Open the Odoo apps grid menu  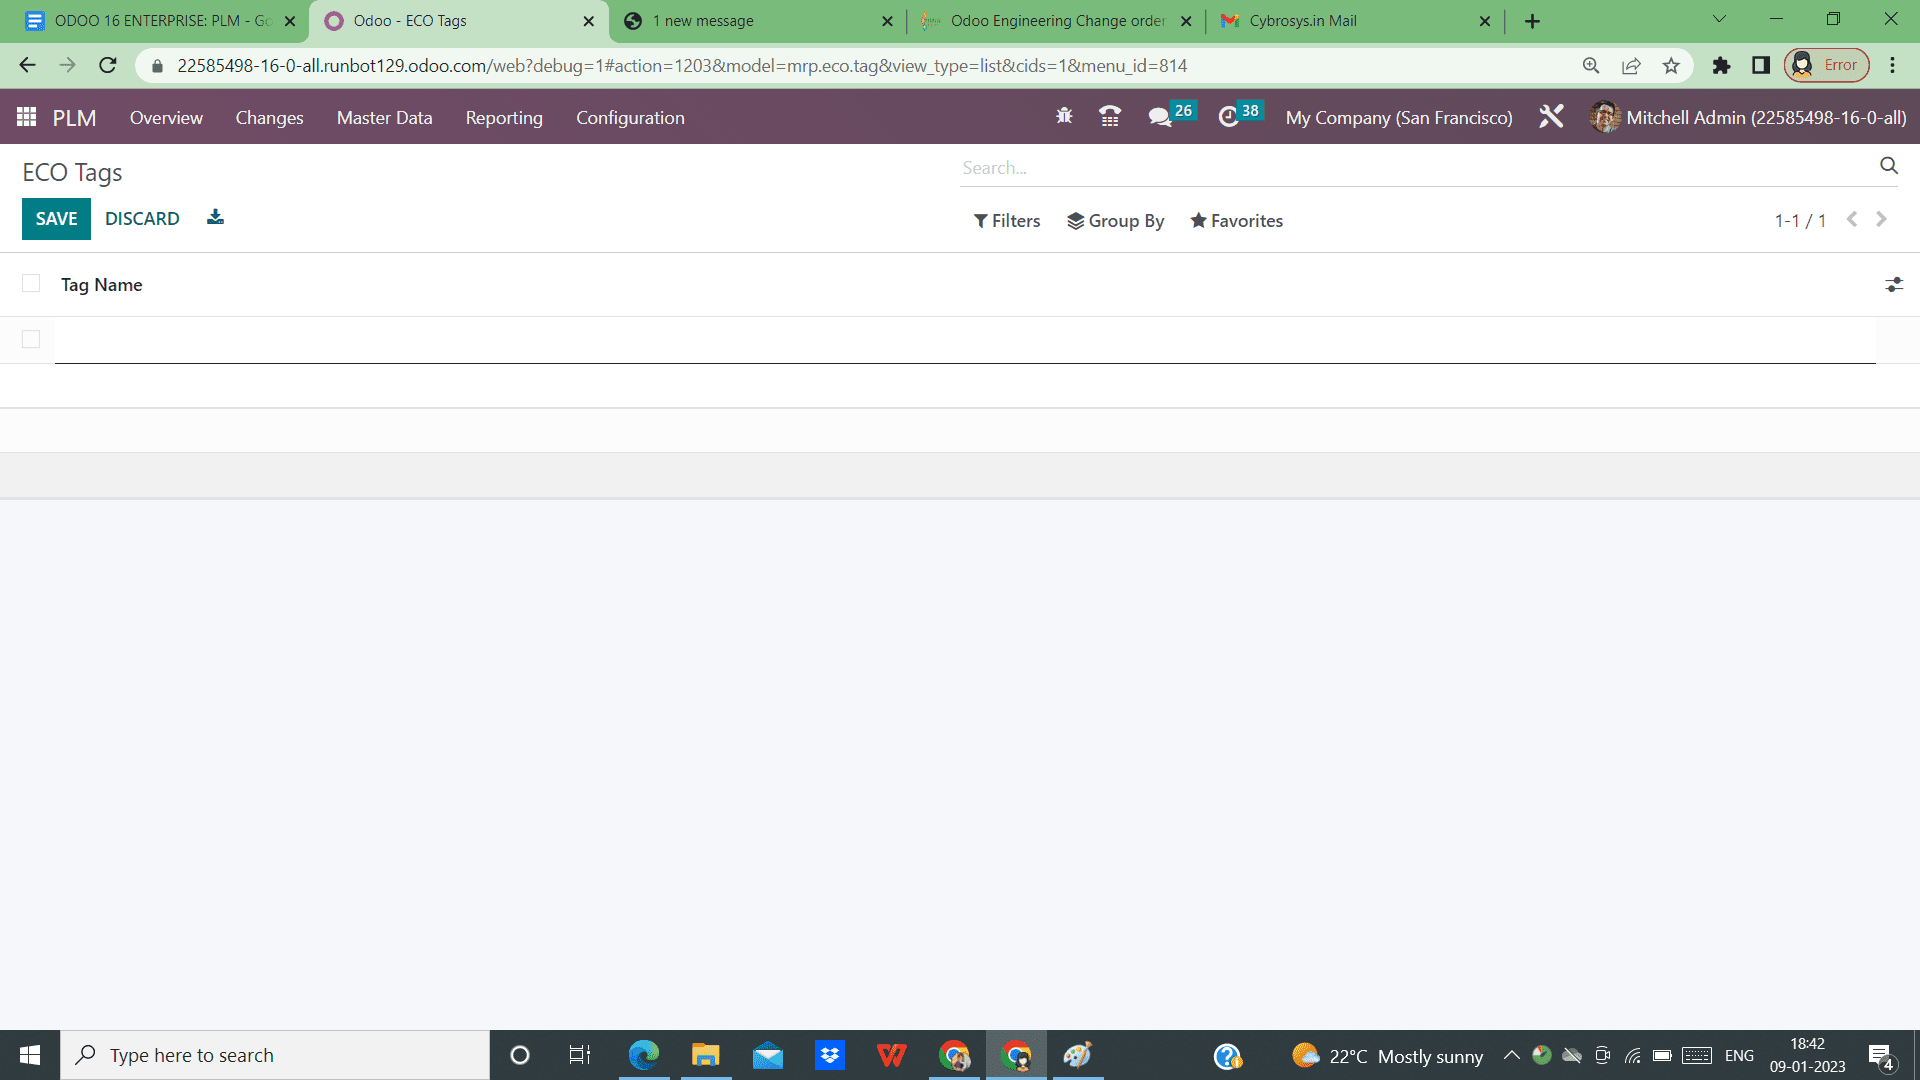(x=27, y=117)
